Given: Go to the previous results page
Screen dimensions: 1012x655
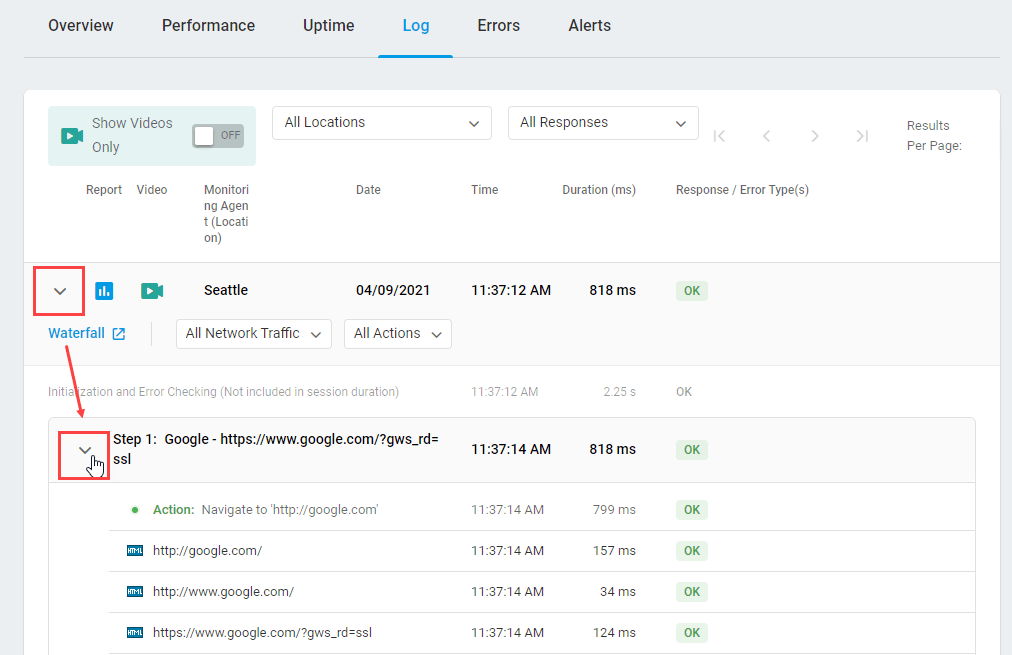Looking at the screenshot, I should tap(767, 136).
